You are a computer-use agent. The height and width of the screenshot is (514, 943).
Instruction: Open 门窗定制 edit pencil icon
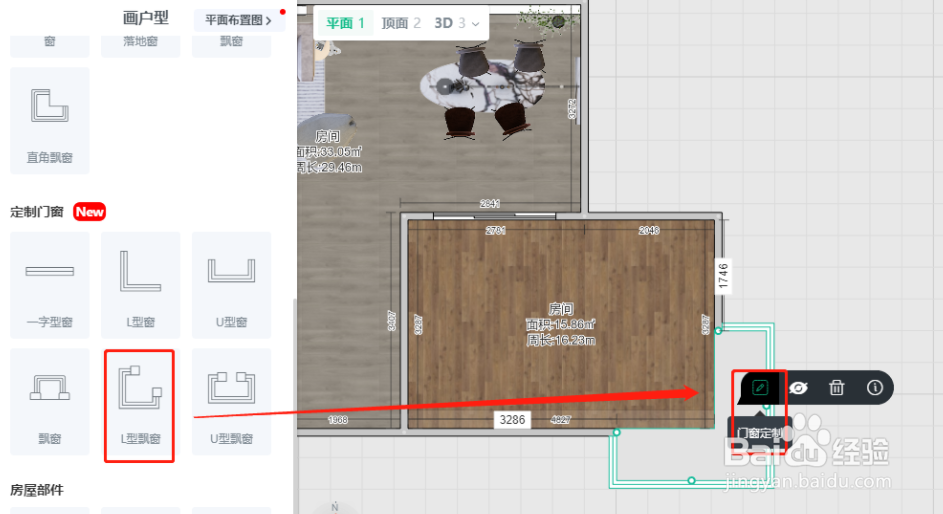pos(760,388)
